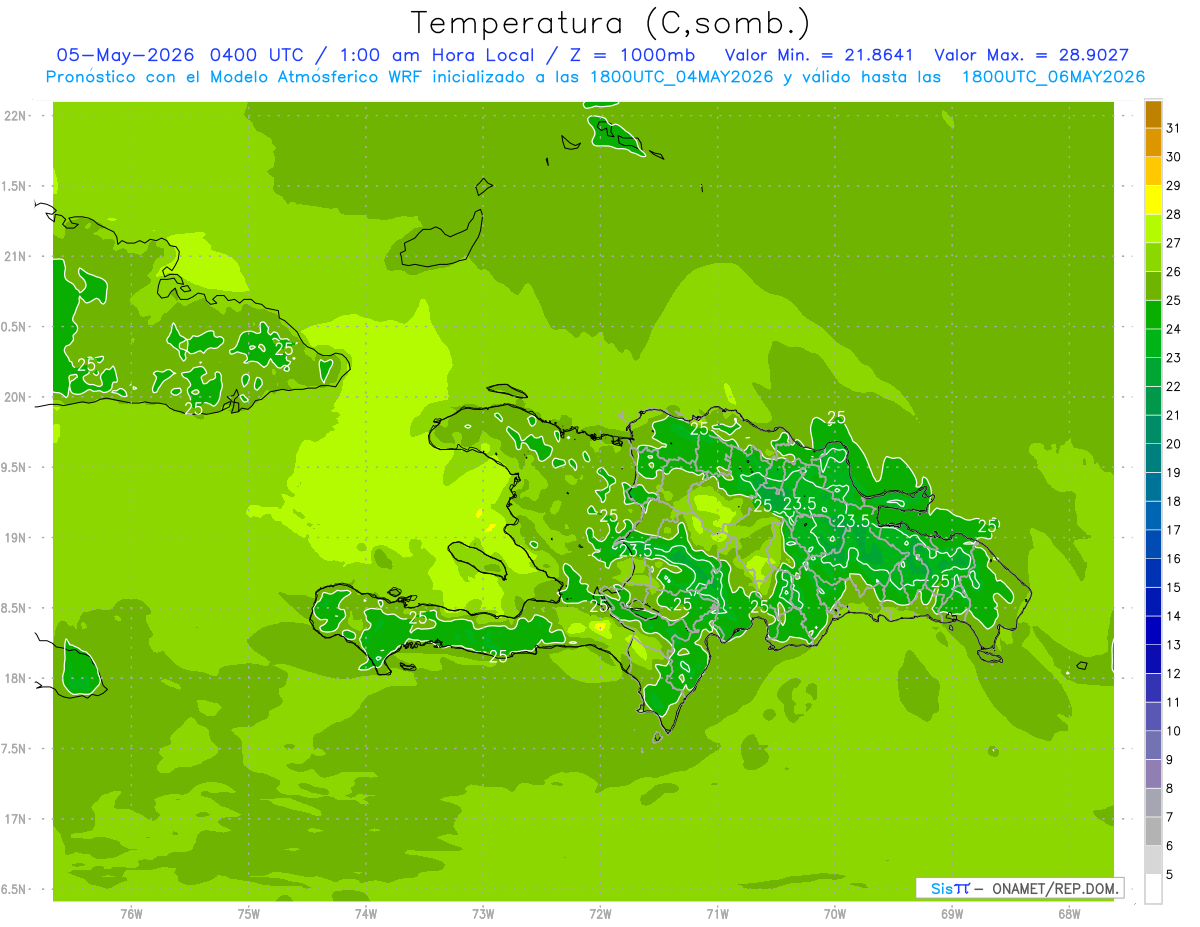Click the orange 31 degree legend swatch
Screen dimensions: 1200x927
[1153, 114]
